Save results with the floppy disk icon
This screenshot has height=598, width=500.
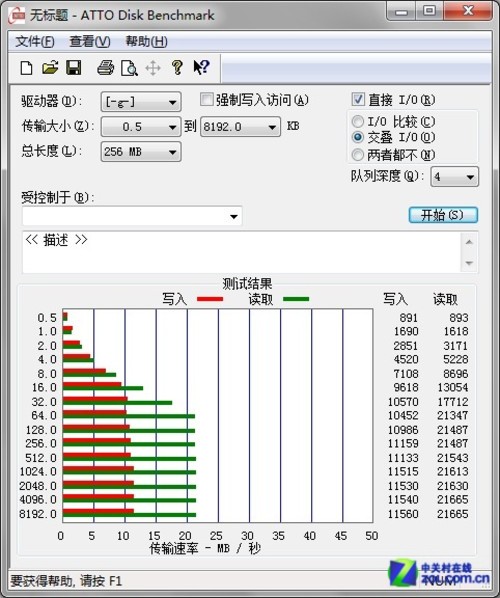click(74, 68)
